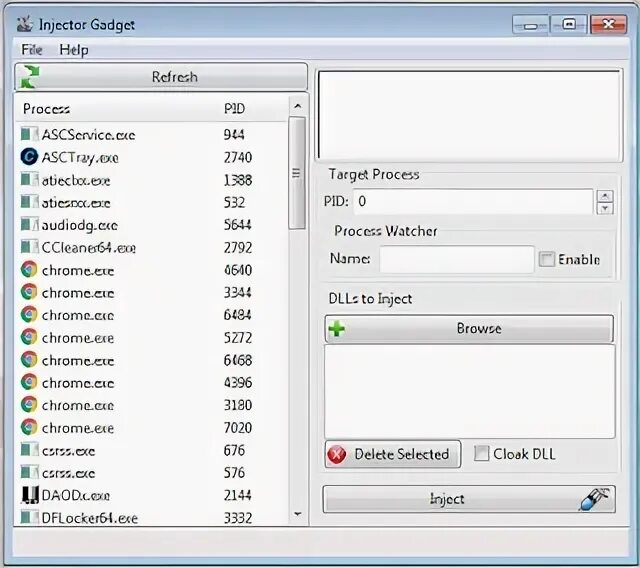Viewport: 640px width, 568px height.
Task: Minimize the Injector Gadget window
Action: click(530, 25)
